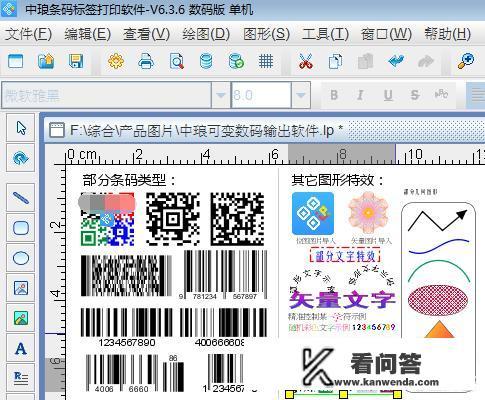Choose the arrow Select tool
Screen dimensions: 485x400
tap(21, 128)
